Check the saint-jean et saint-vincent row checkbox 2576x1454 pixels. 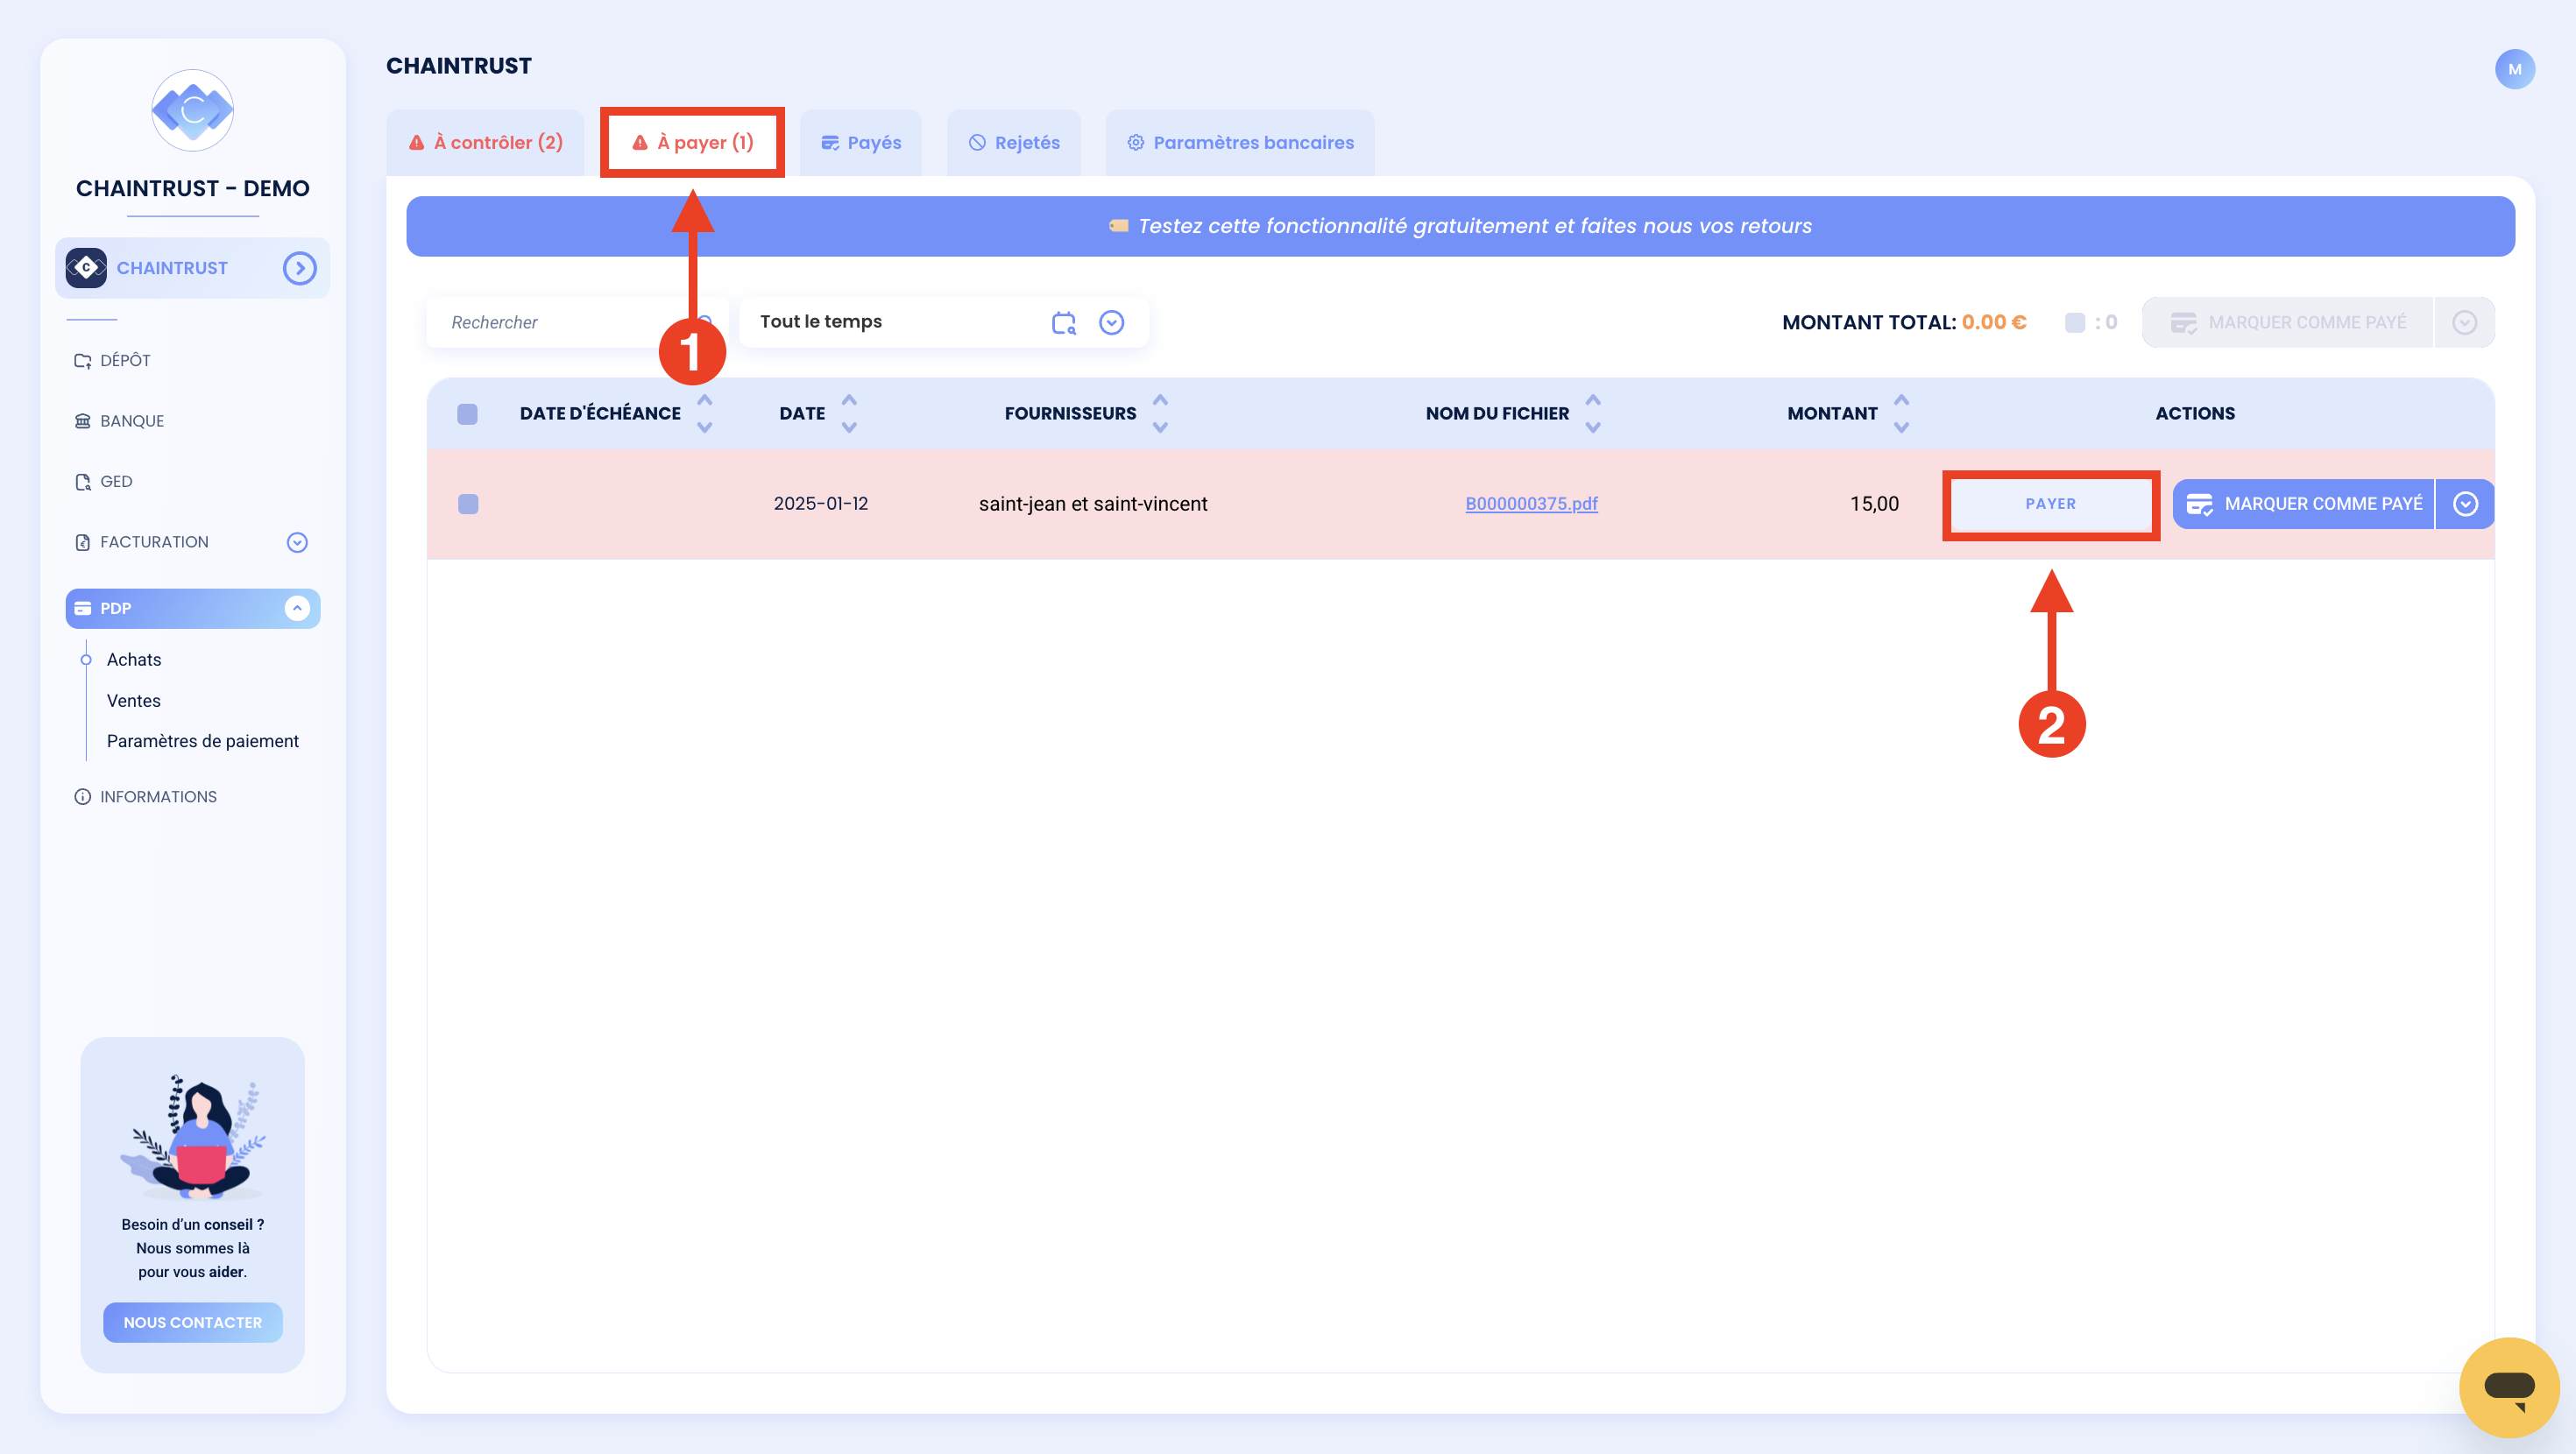point(467,504)
